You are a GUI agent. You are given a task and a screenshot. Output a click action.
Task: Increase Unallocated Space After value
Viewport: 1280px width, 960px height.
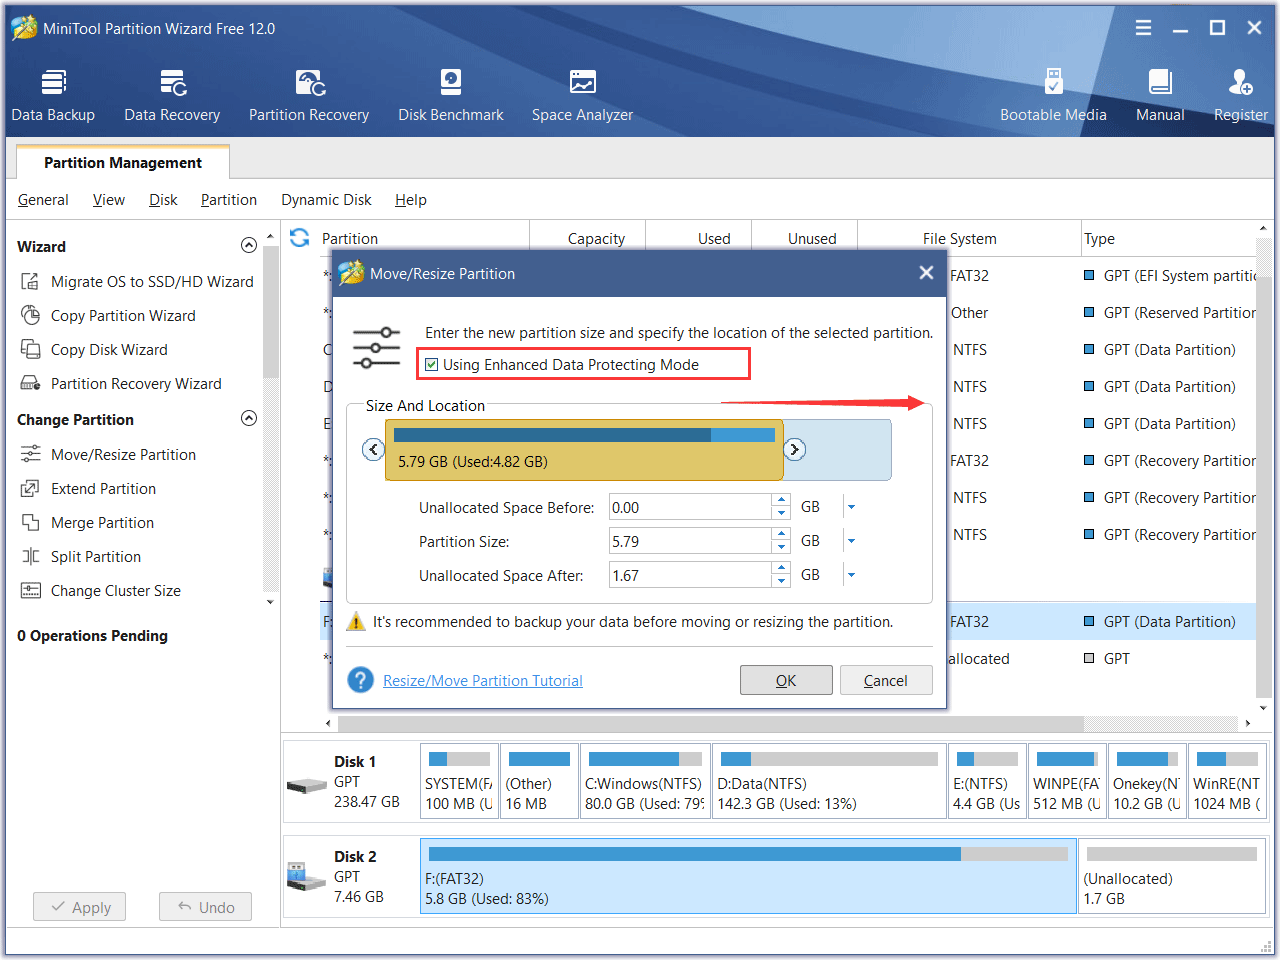[x=781, y=569]
